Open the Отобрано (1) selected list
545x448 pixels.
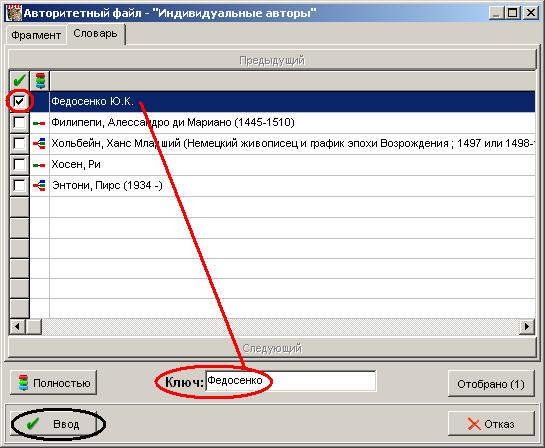tap(491, 384)
